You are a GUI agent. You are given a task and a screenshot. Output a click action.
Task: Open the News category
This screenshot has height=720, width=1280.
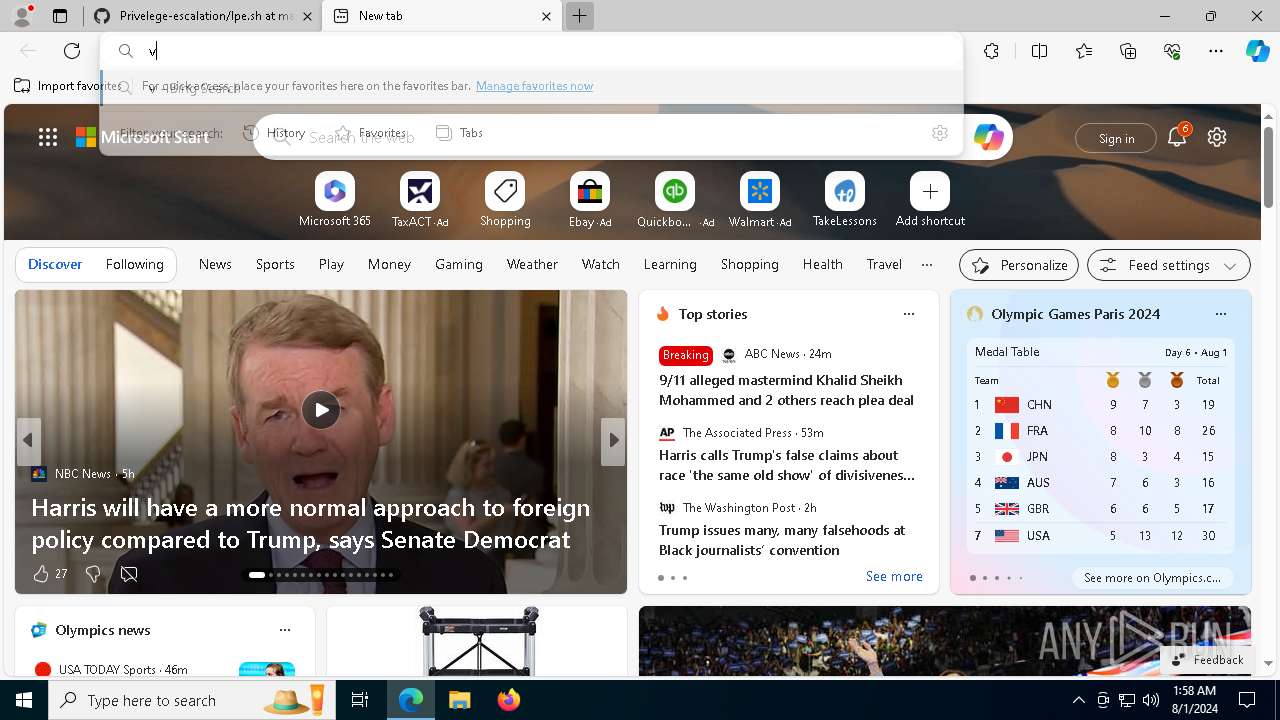[215, 265]
